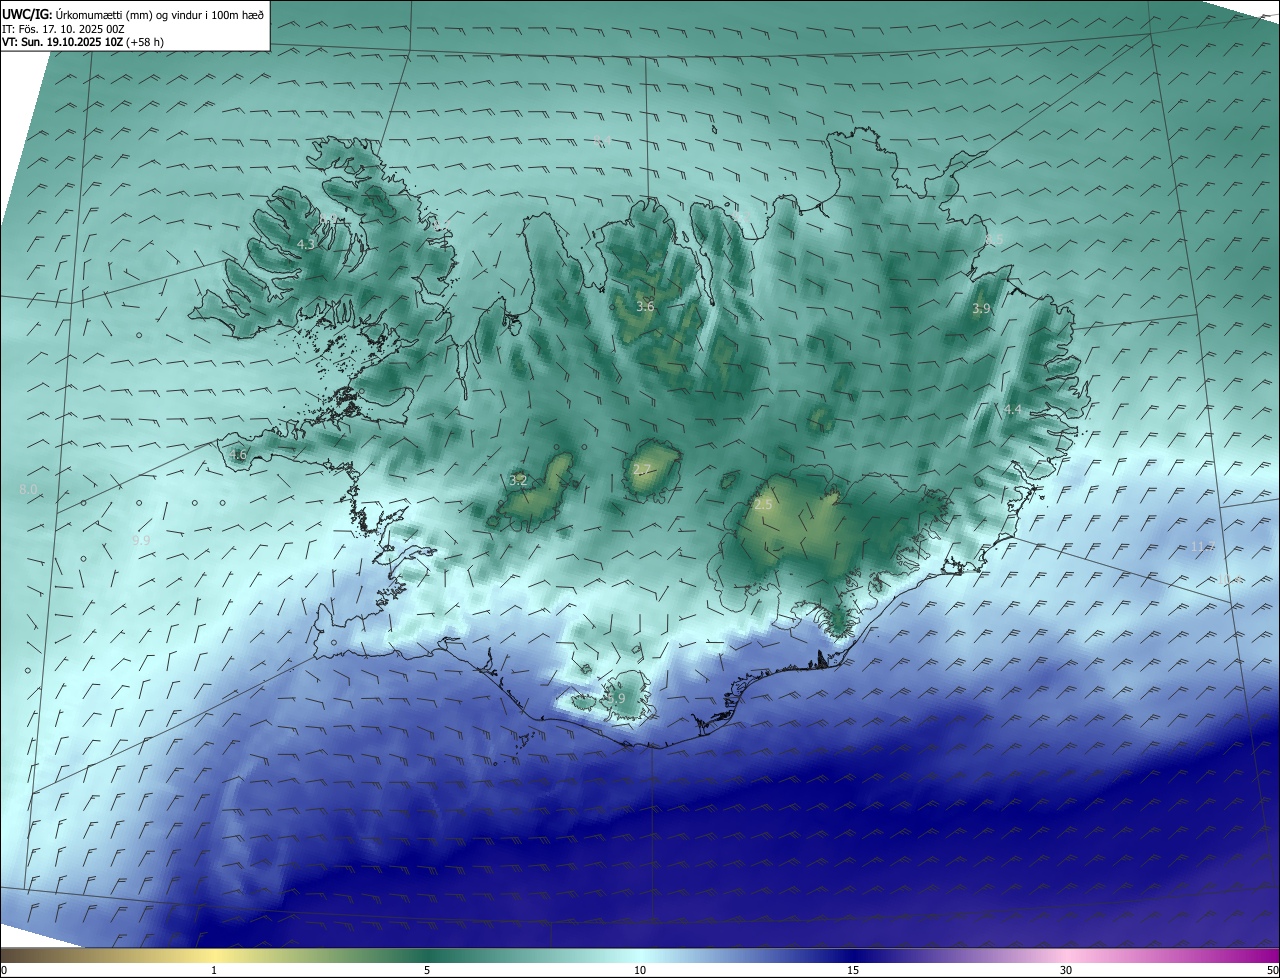Click the 15 tick on the color scale

coord(853,970)
